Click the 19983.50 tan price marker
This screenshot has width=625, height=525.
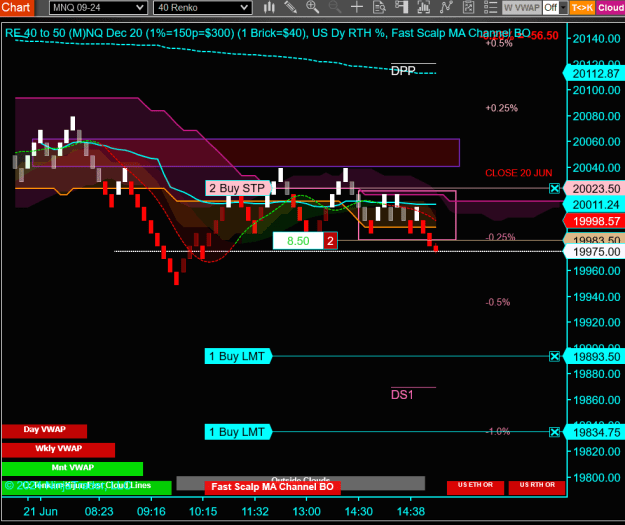point(595,239)
